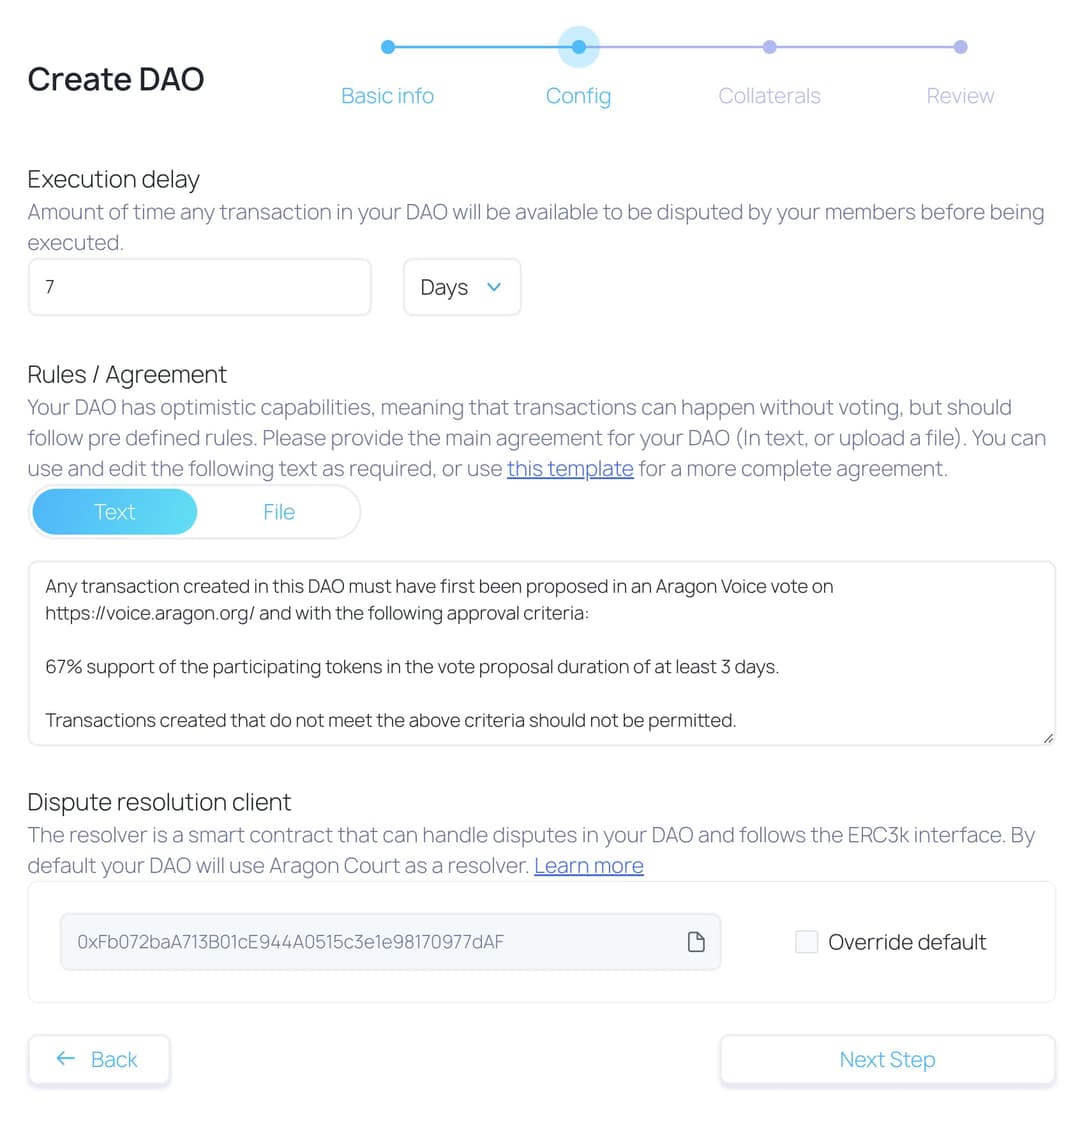Click the back arrow icon on Back button

coord(65,1058)
